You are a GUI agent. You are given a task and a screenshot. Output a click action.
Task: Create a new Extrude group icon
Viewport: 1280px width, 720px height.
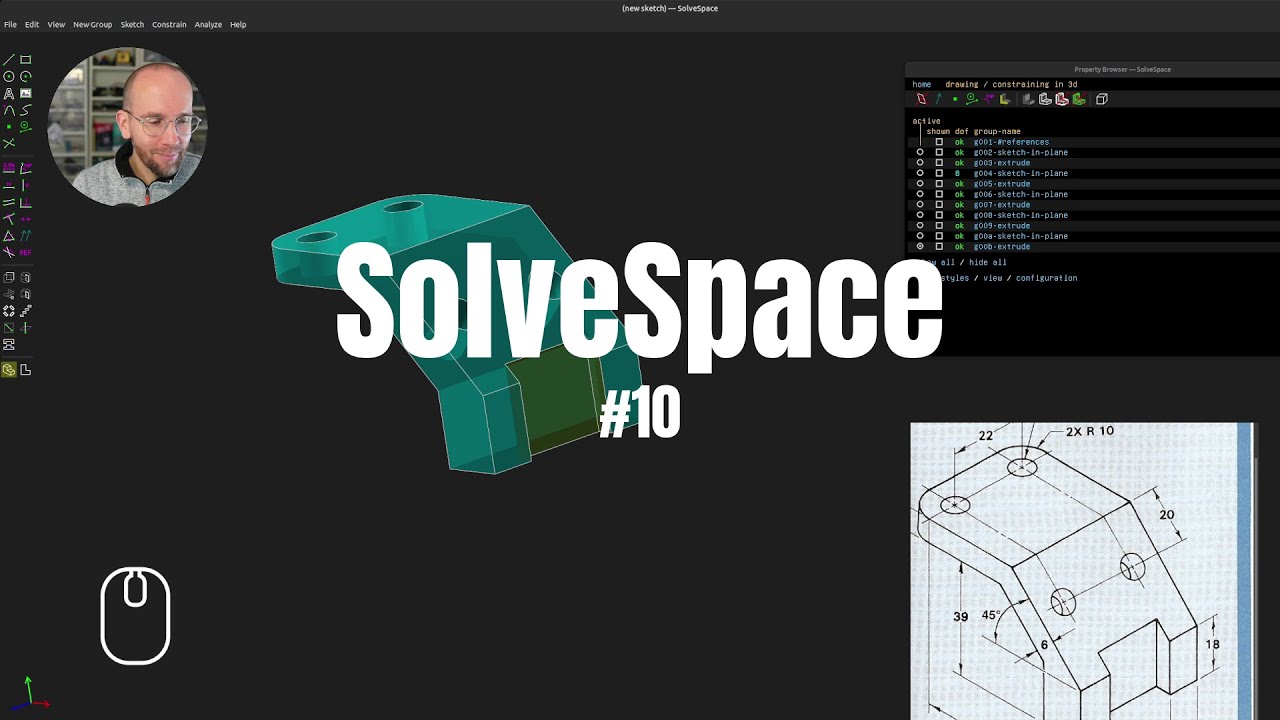click(x=9, y=277)
